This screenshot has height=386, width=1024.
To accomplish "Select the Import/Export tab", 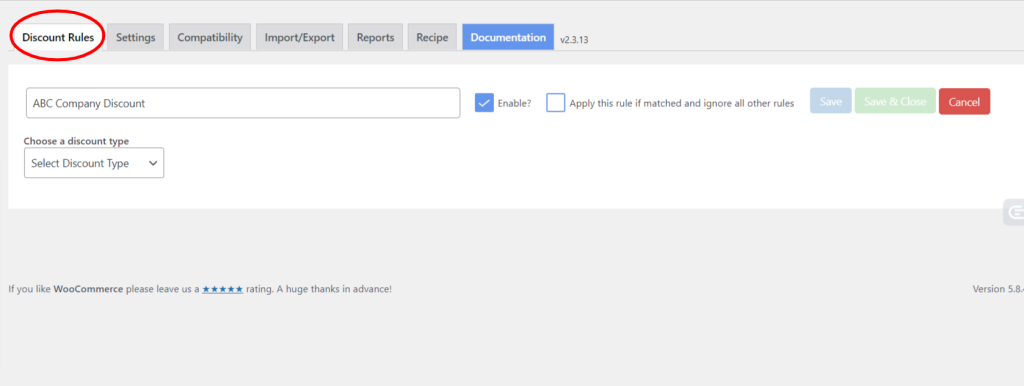I will point(299,37).
